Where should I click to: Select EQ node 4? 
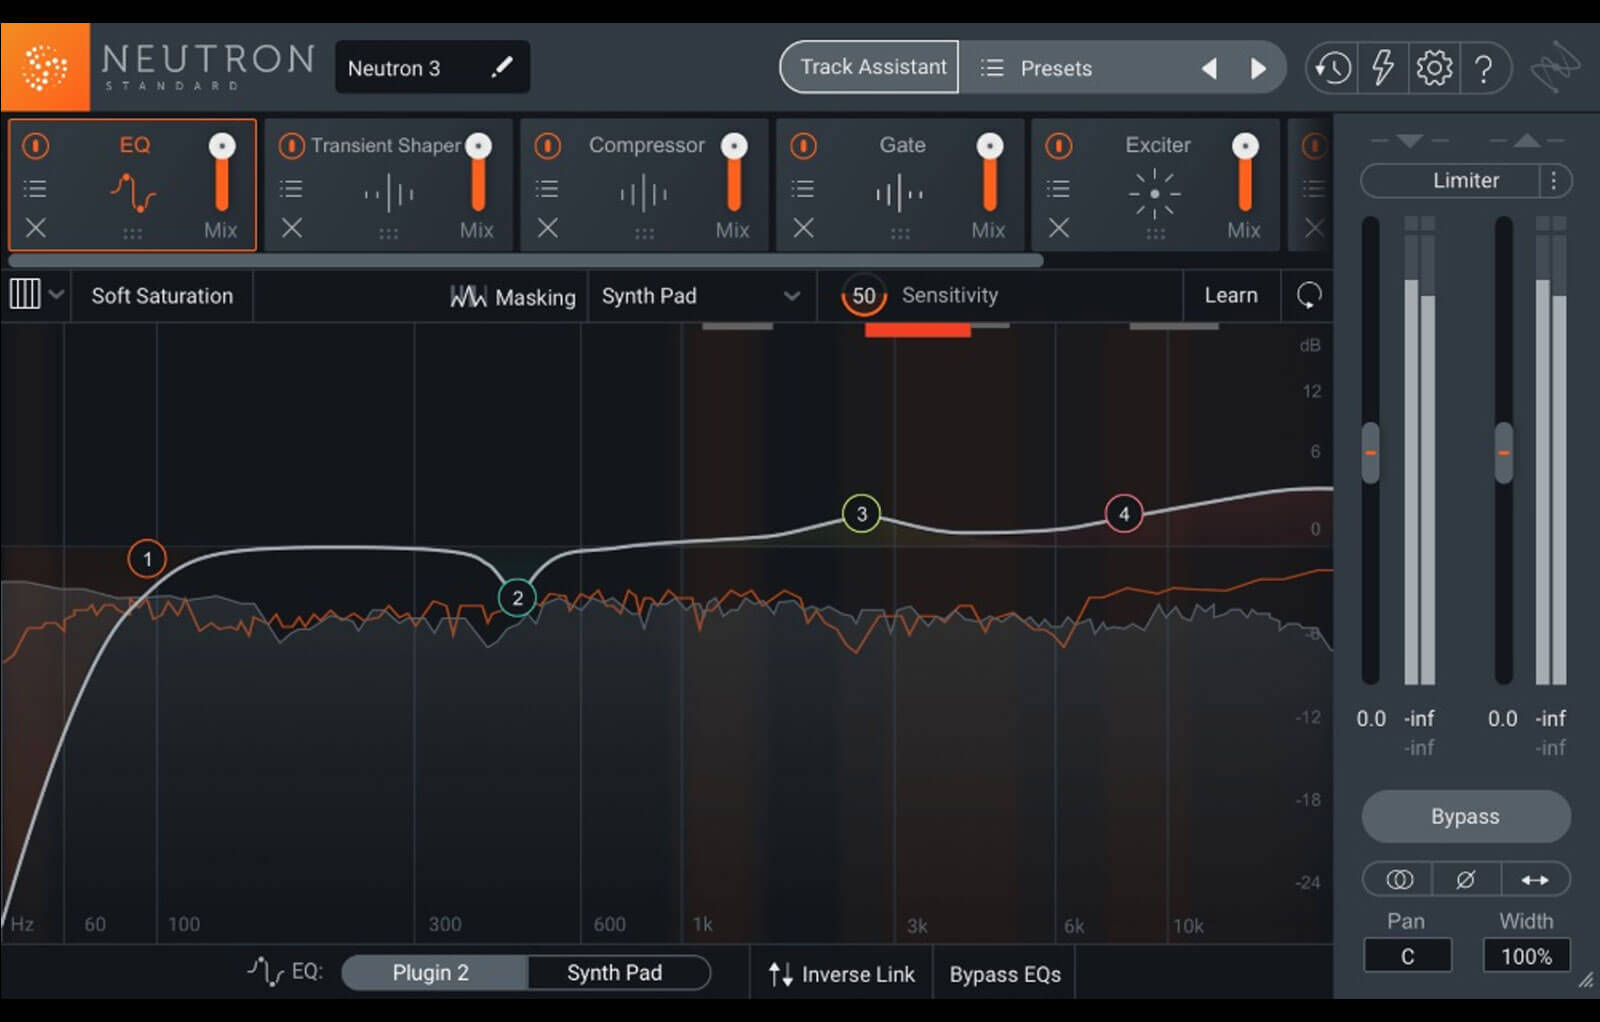click(x=1124, y=514)
